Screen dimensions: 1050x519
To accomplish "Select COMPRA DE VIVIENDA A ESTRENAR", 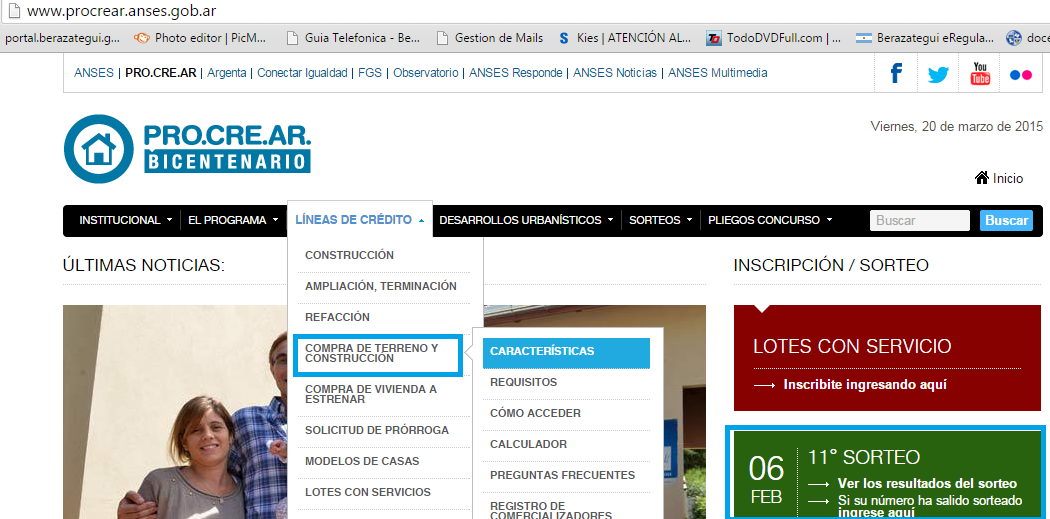I will coord(371,394).
